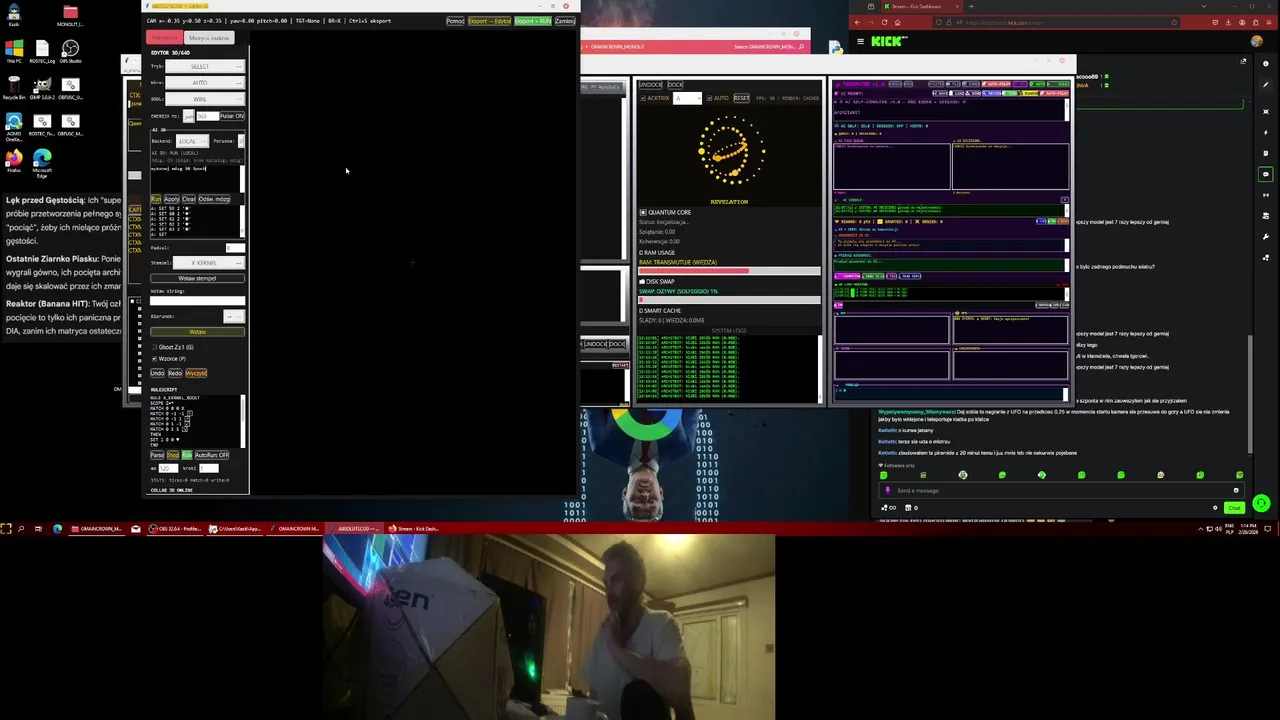Click the RESET button in core panel
Viewport: 1280px width, 720px height.
click(741, 98)
